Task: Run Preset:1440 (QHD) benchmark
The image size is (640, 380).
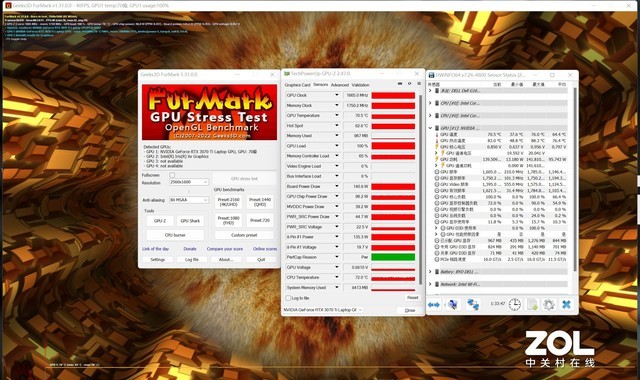Action: tap(260, 202)
